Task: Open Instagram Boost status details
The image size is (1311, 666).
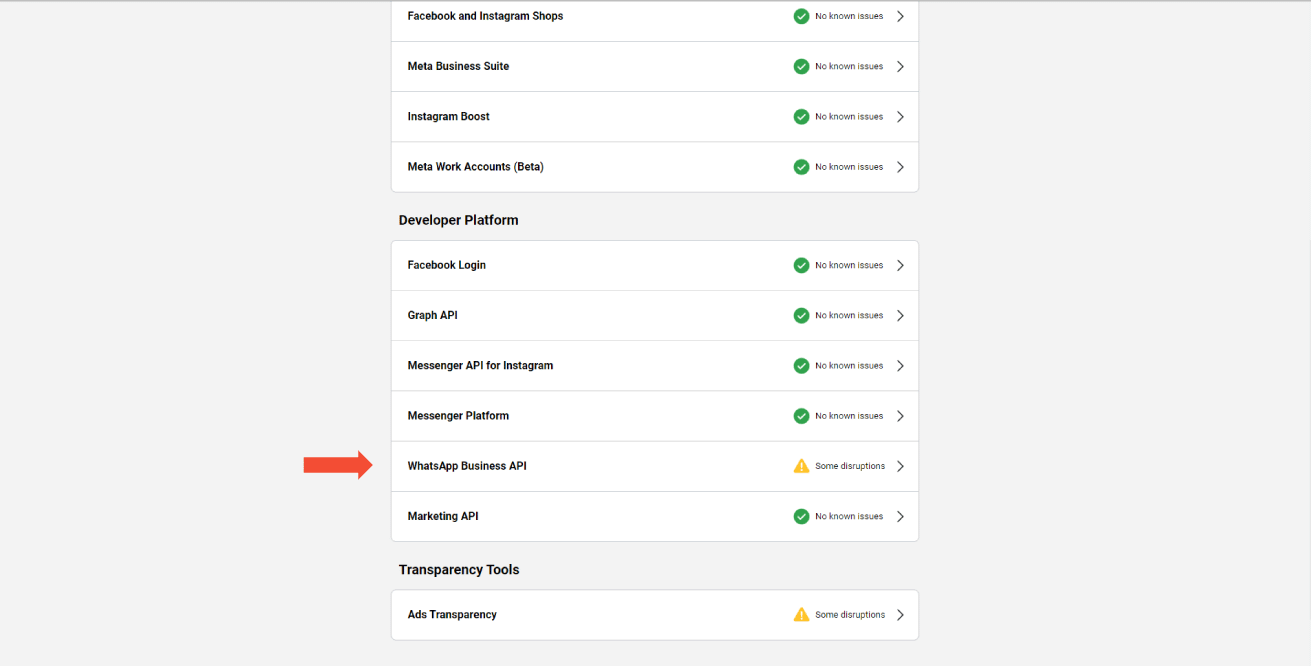Action: click(655, 116)
